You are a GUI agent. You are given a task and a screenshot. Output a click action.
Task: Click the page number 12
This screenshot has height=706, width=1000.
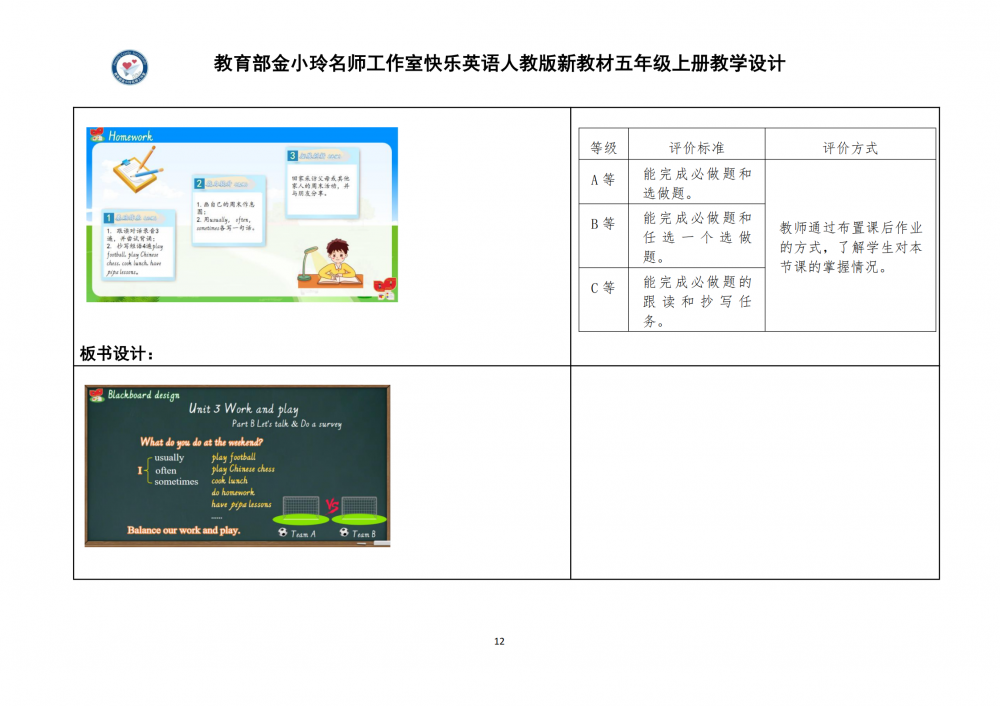coord(499,641)
